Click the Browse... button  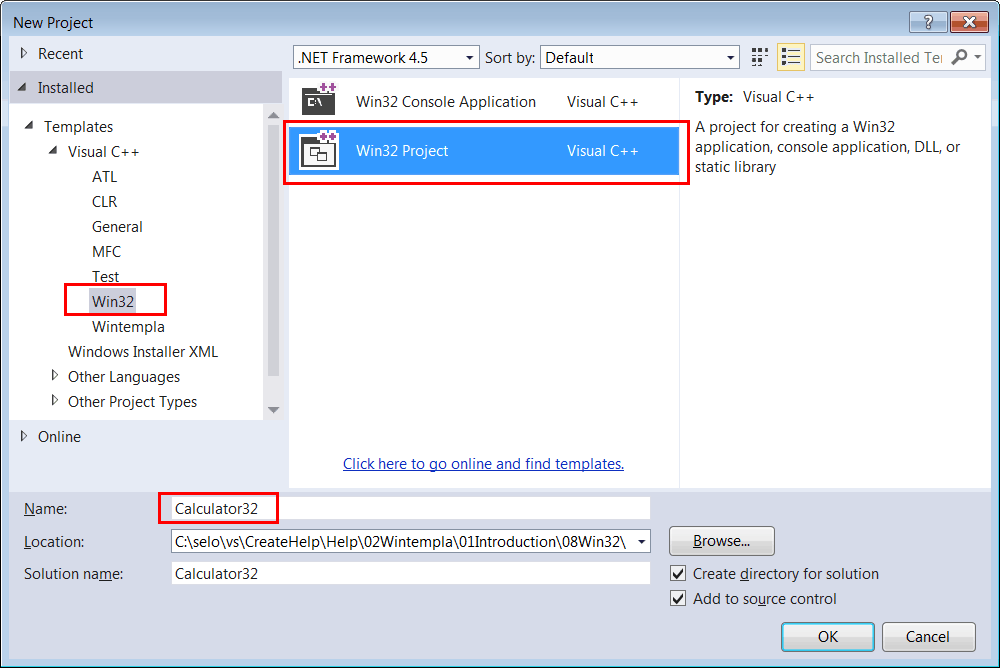pyautogui.click(x=722, y=541)
